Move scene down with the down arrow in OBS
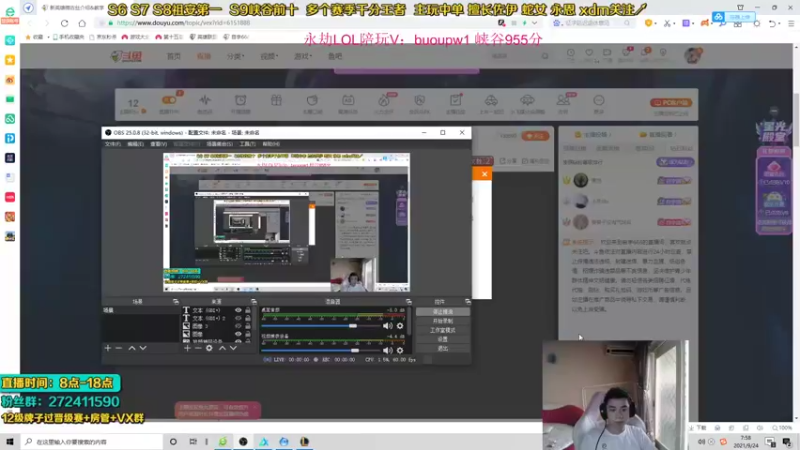The image size is (800, 450). click(x=143, y=348)
